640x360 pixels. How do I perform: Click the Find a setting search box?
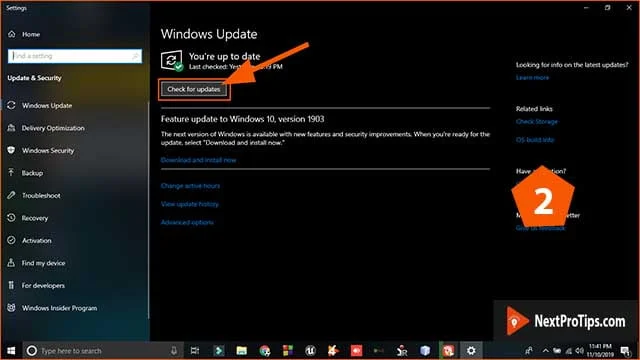click(75, 56)
